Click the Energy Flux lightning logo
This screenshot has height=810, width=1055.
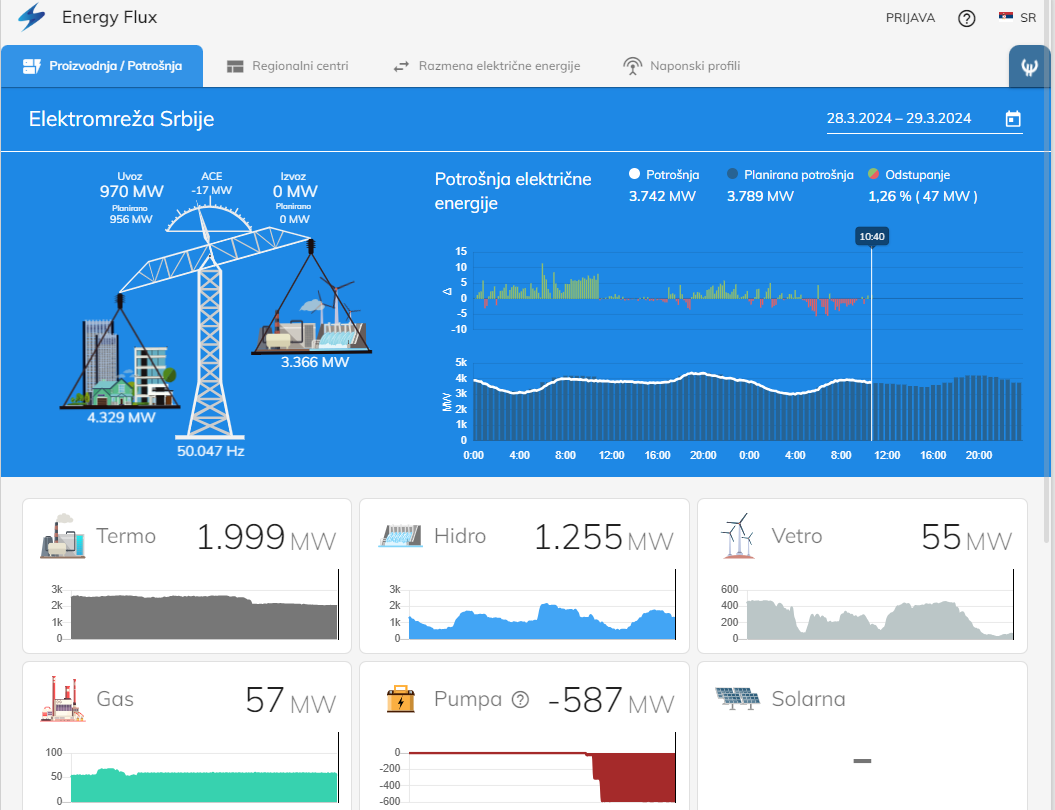32,17
